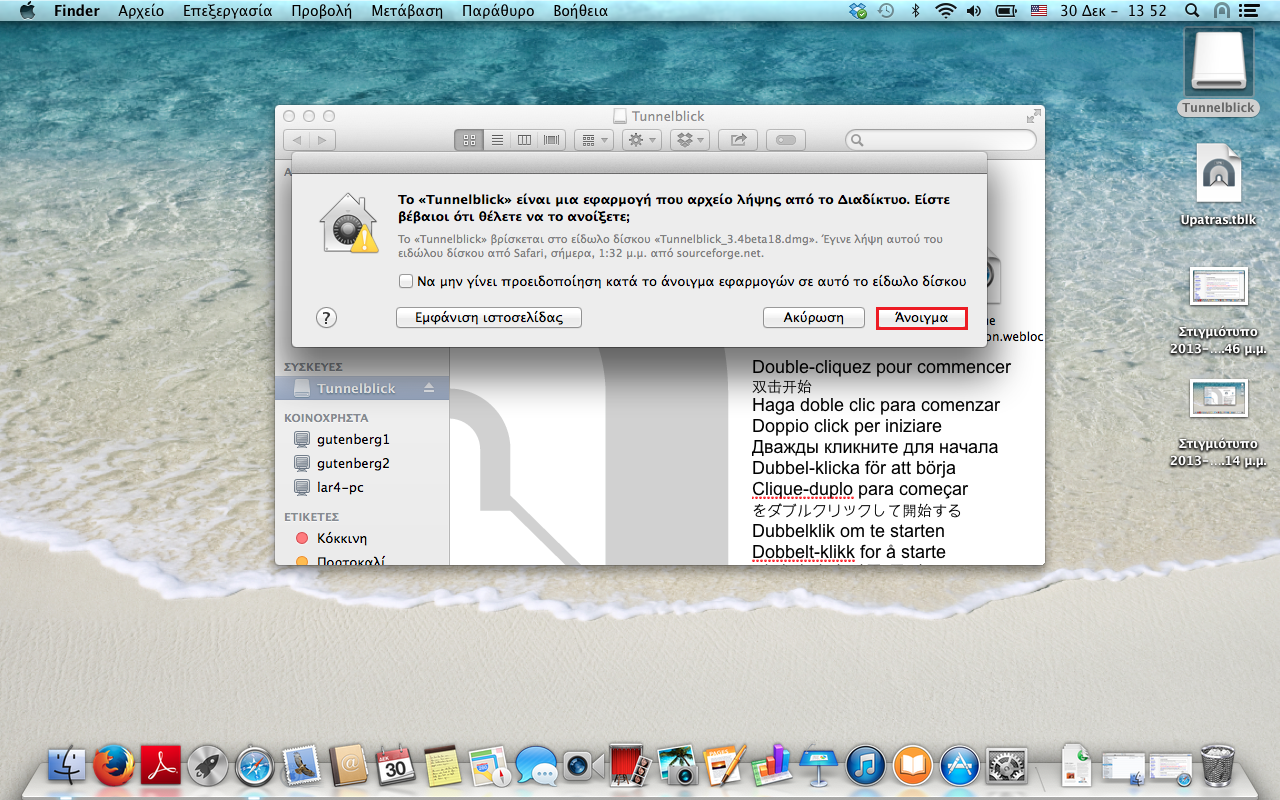Click the Share toolbar icon in Finder
This screenshot has width=1280, height=800.
(x=739, y=141)
